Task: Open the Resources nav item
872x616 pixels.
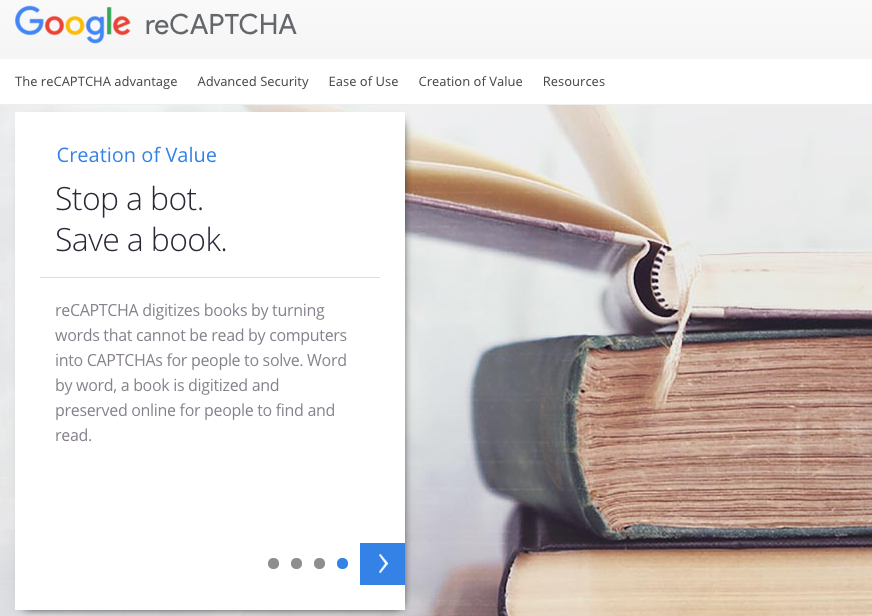Action: click(574, 81)
